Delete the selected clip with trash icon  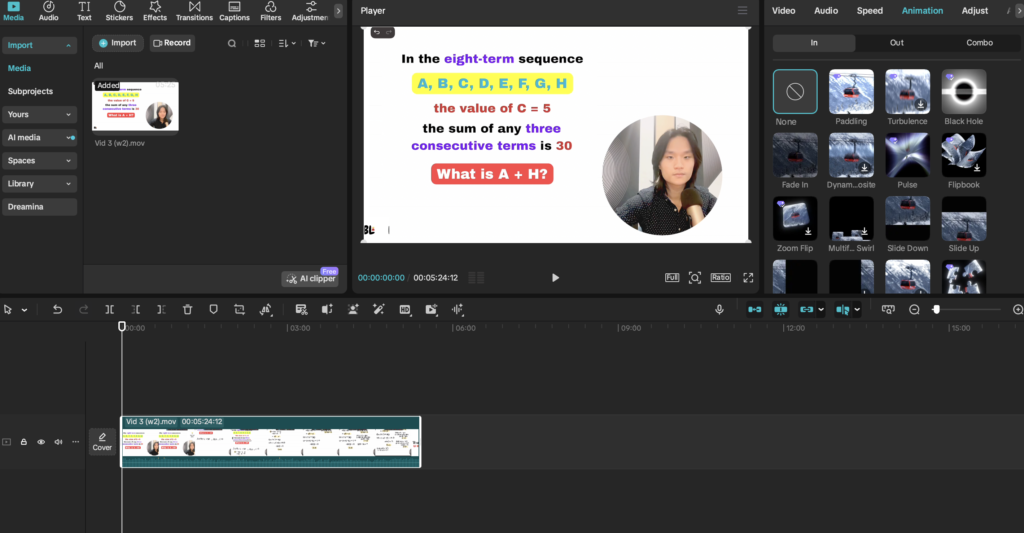pyautogui.click(x=187, y=310)
